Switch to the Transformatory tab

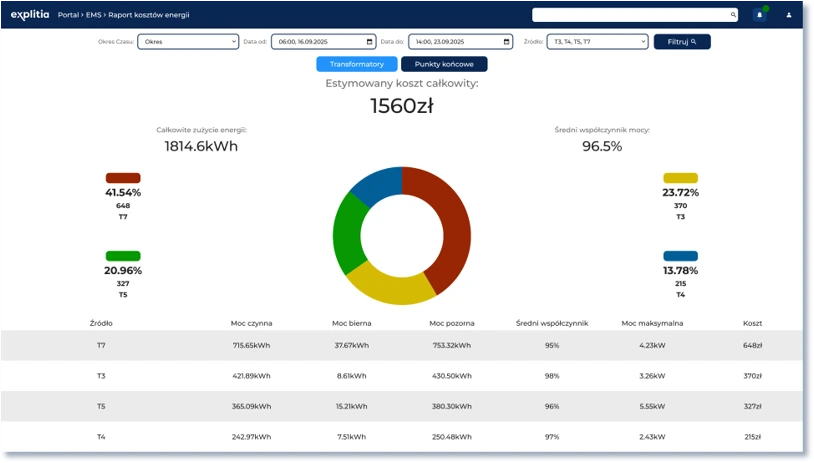pyautogui.click(x=356, y=64)
